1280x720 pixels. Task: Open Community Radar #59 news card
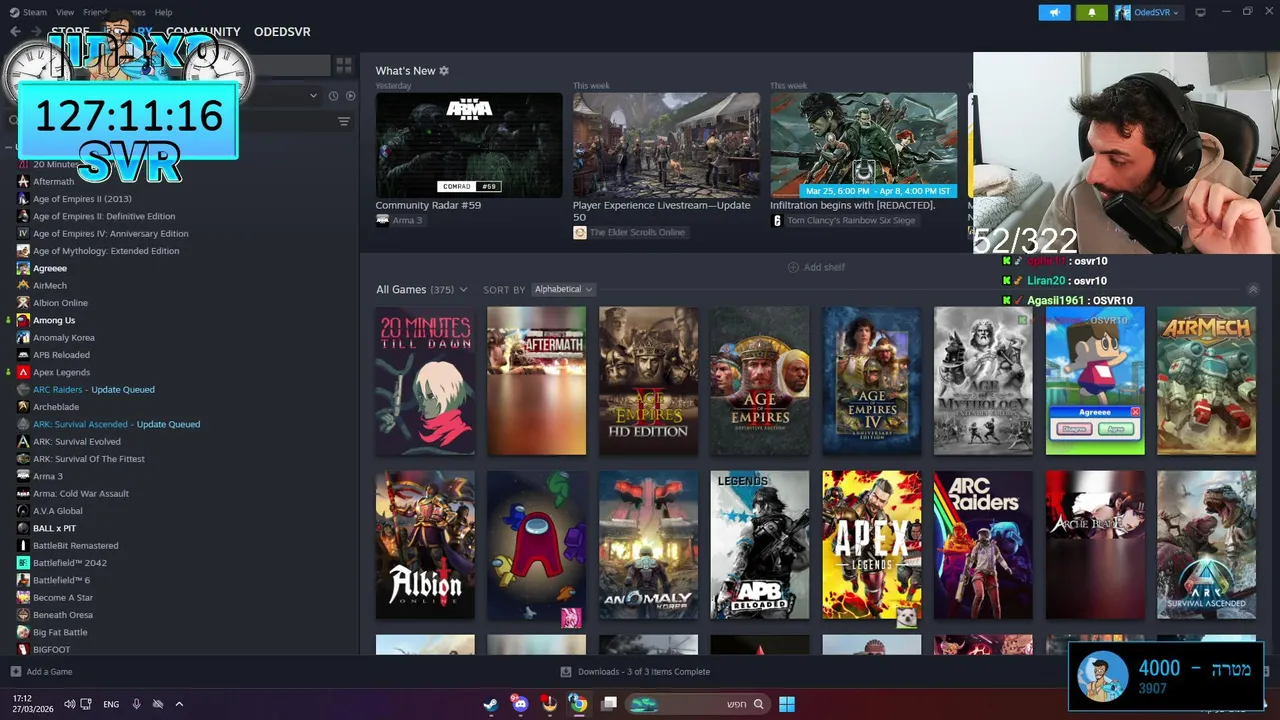click(469, 145)
